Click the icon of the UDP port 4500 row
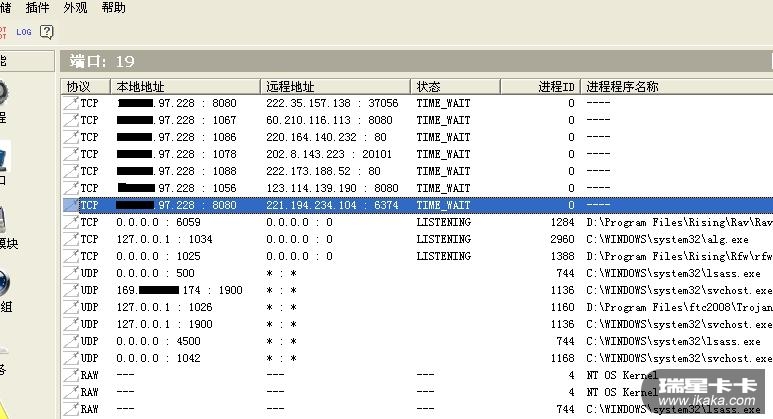Viewport: 773px width, 419px height. coord(71,341)
